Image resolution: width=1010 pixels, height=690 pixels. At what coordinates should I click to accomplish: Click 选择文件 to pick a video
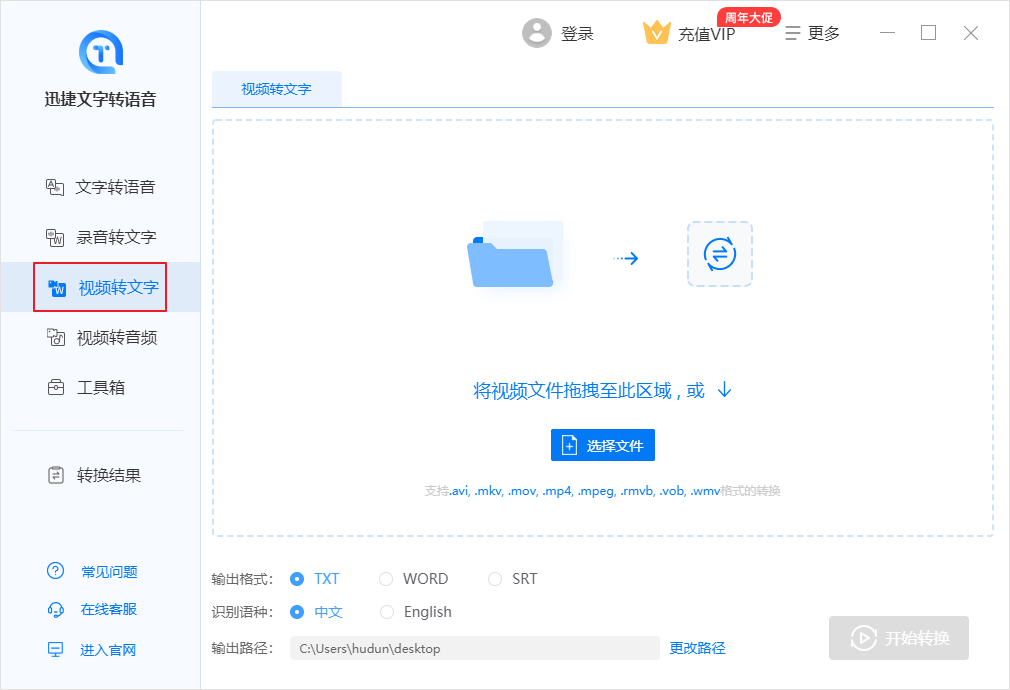click(602, 444)
